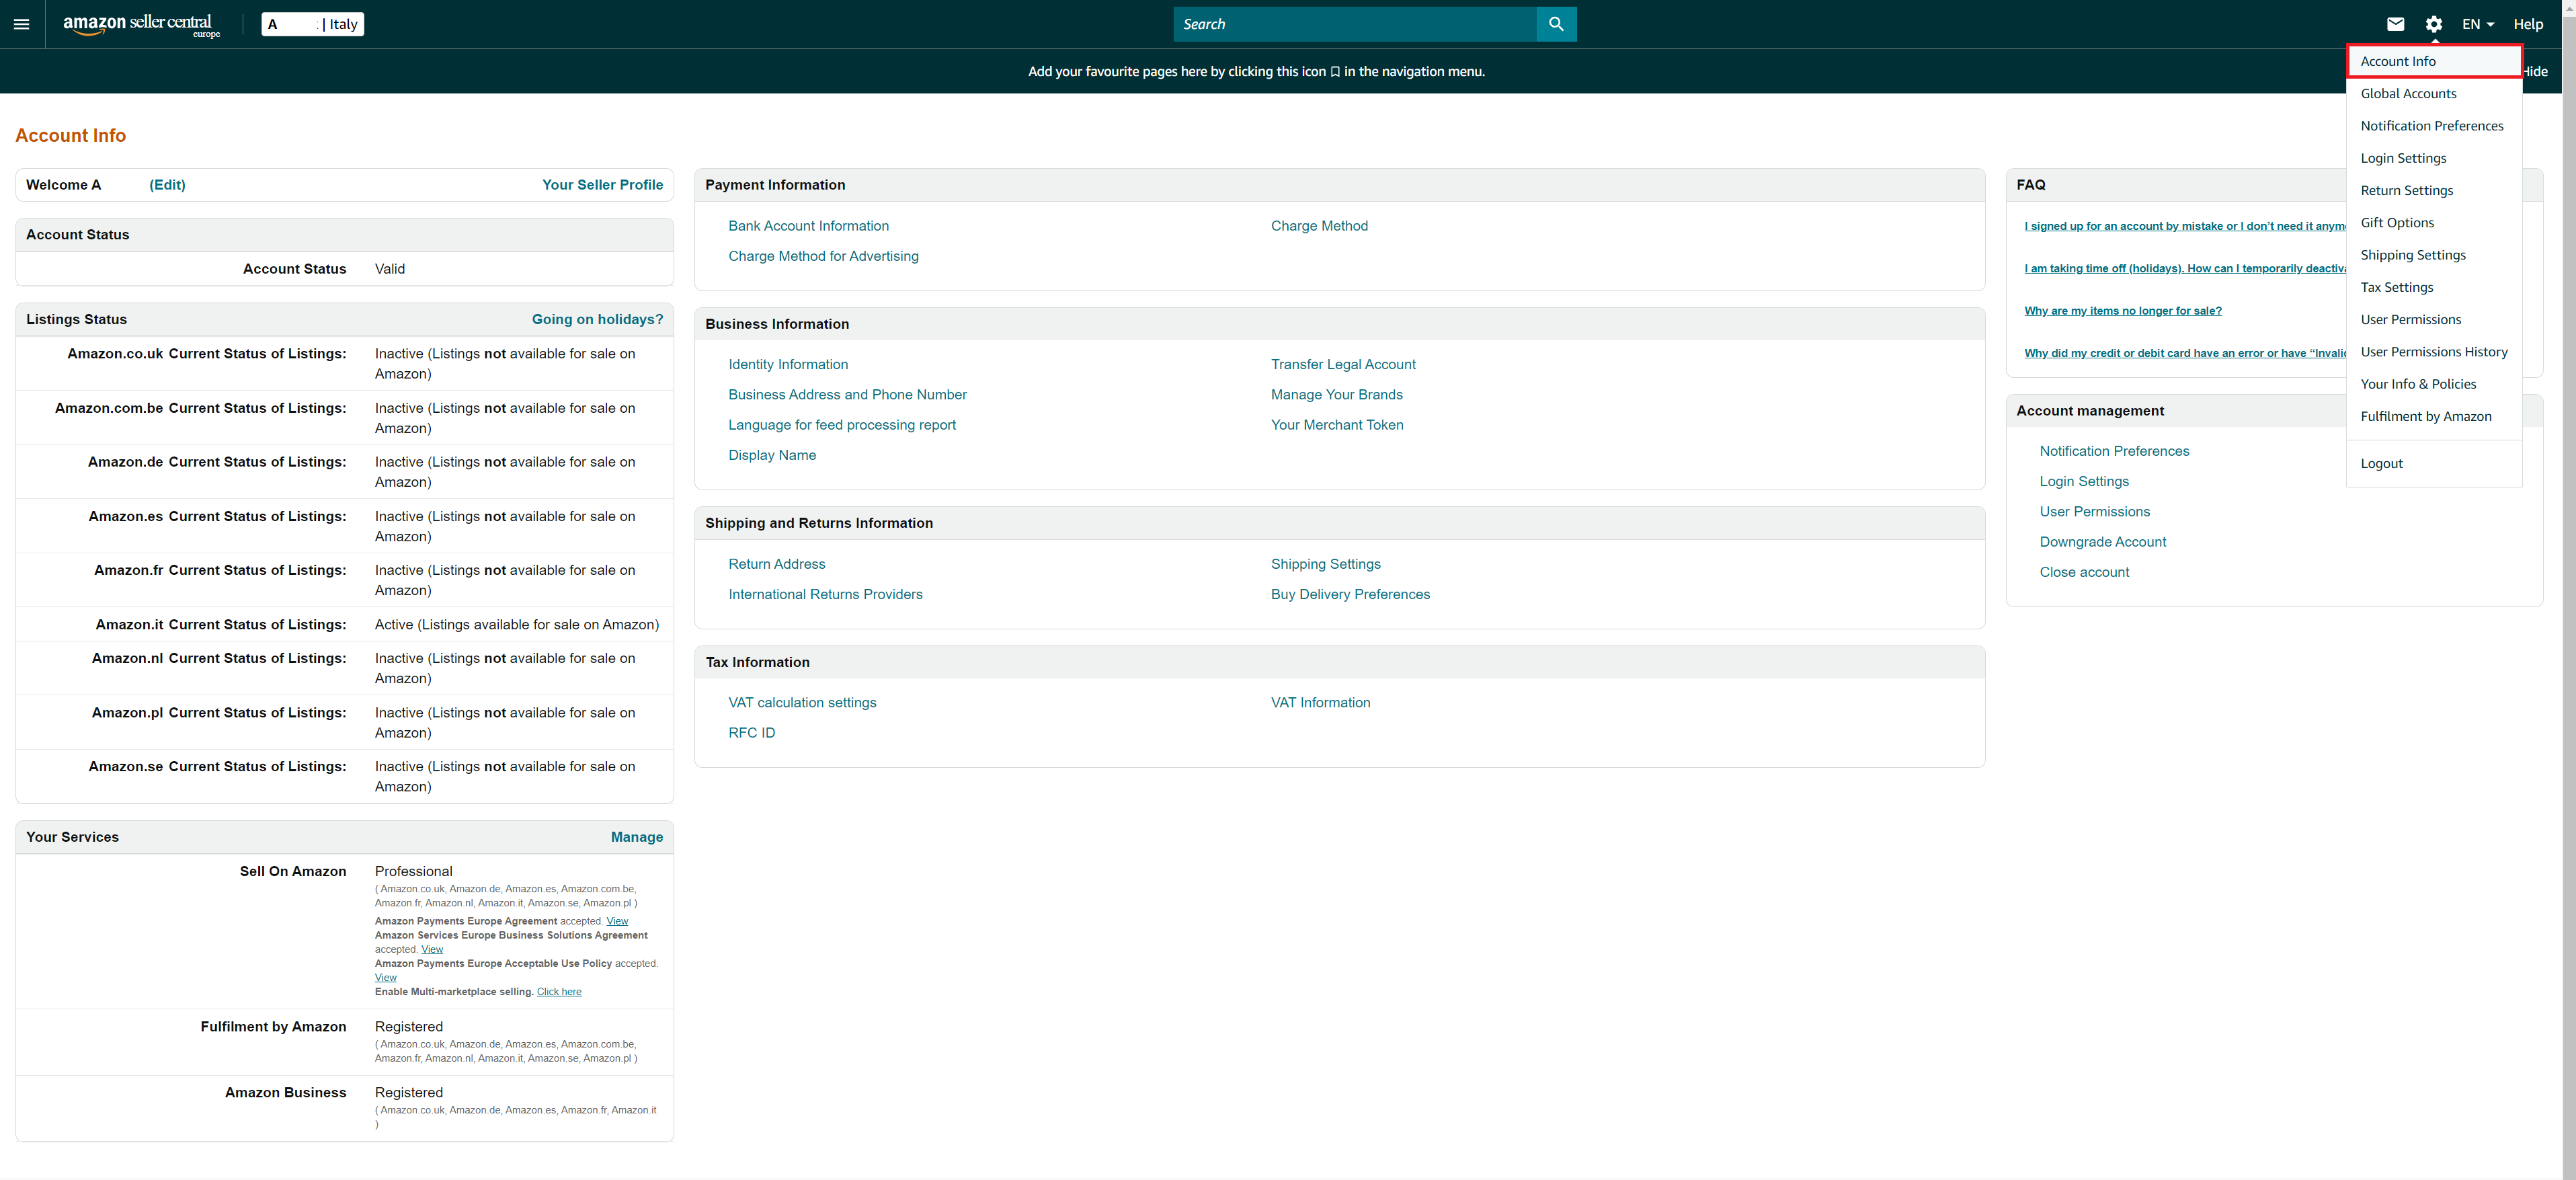Viewport: 2576px width, 1180px height.
Task: Click Edit next to Welcome name
Action: pyautogui.click(x=167, y=185)
